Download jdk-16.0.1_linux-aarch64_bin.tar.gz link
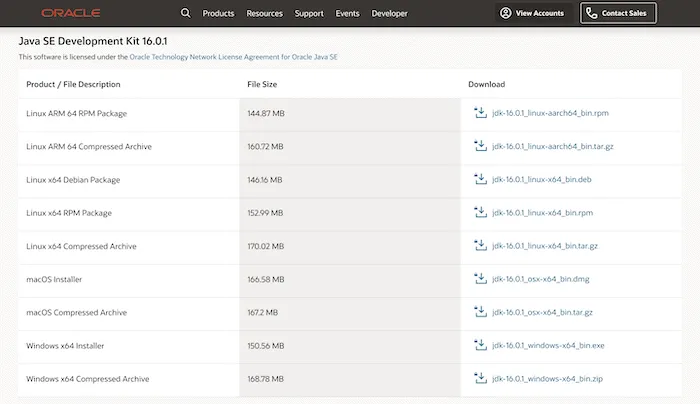Screen dimensions: 700x404 pyautogui.click(x=553, y=146)
